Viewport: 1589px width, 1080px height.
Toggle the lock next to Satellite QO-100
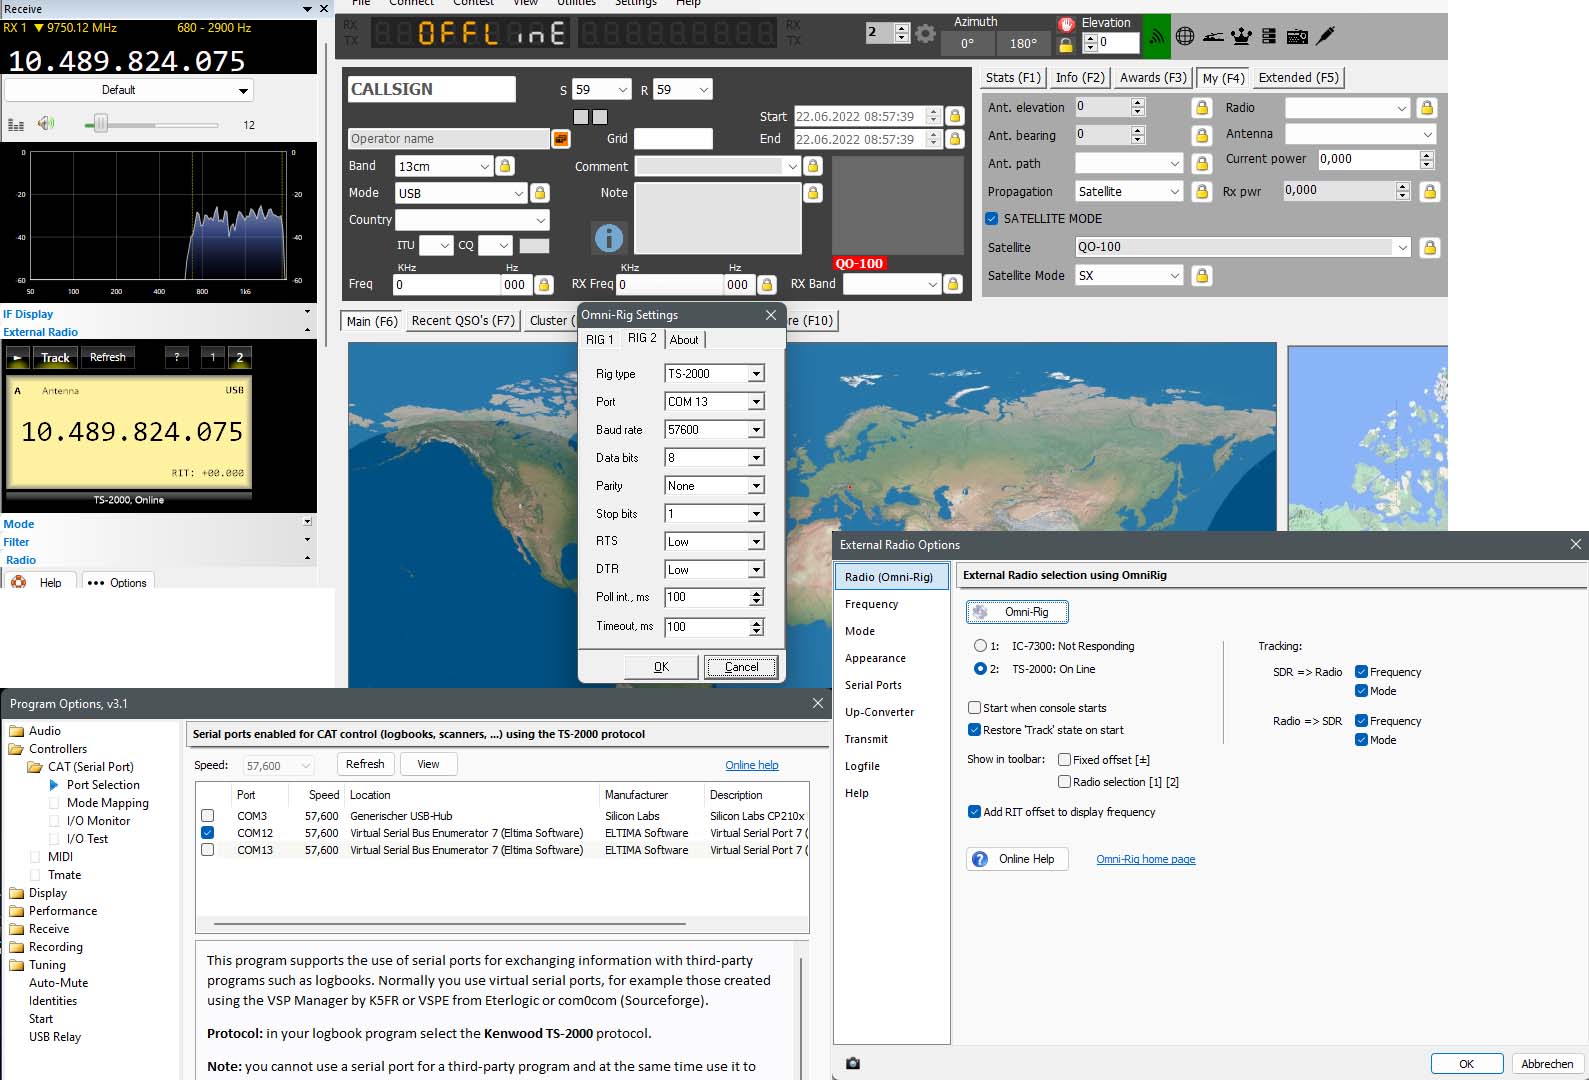click(1430, 247)
